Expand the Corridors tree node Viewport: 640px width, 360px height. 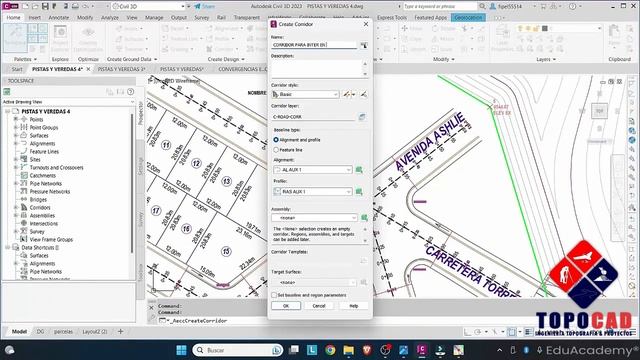click(x=16, y=207)
